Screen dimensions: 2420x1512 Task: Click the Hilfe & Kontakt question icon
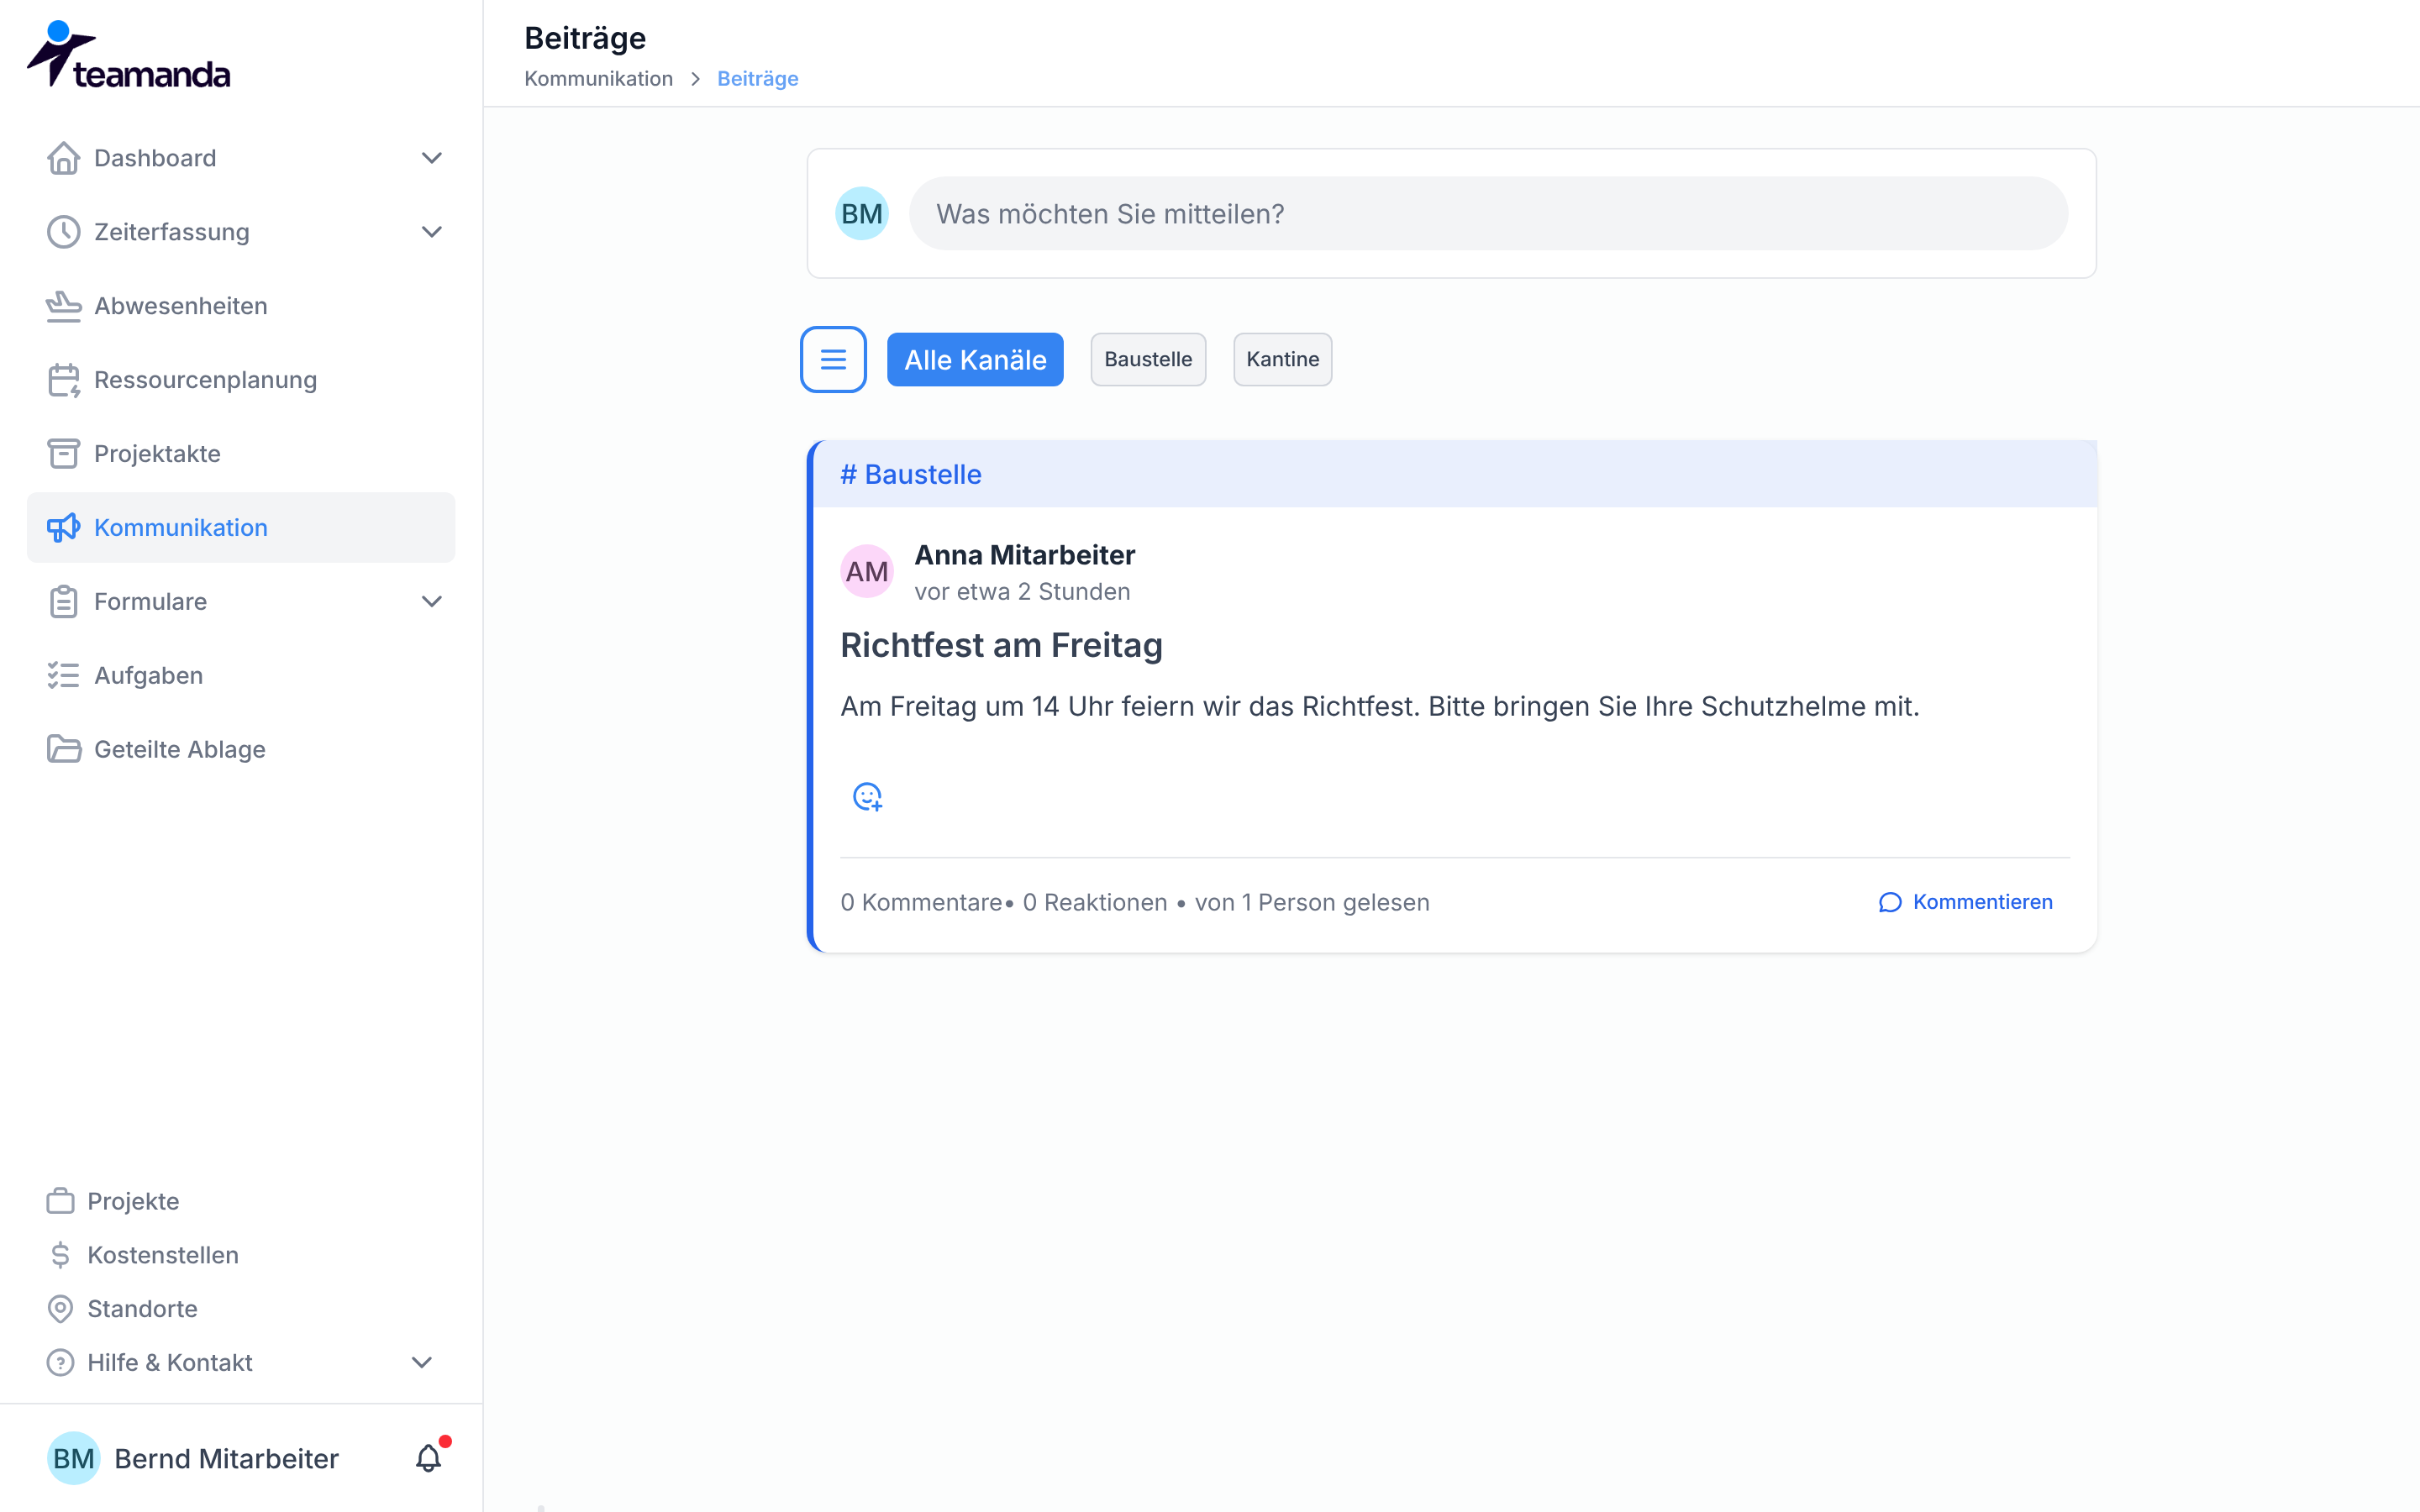(x=60, y=1363)
